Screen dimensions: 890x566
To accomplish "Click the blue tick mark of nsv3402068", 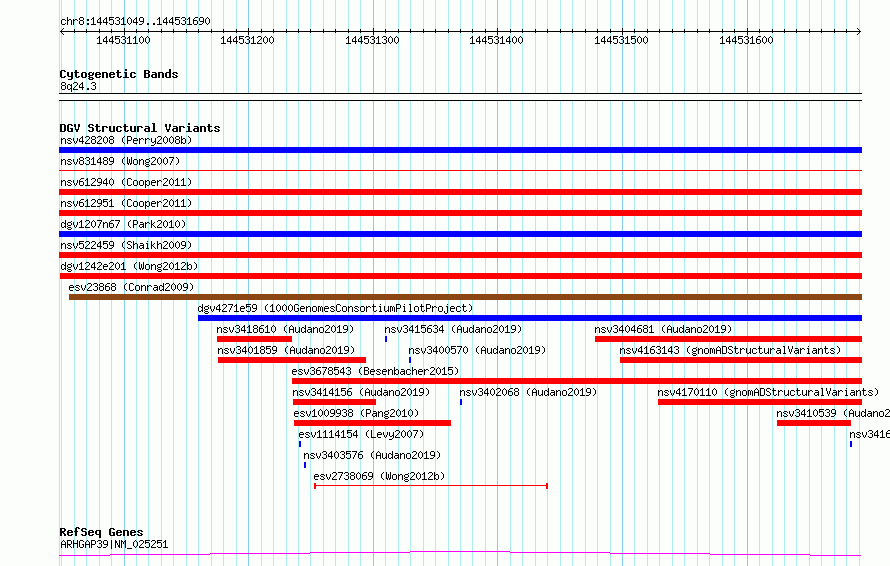I will (461, 402).
